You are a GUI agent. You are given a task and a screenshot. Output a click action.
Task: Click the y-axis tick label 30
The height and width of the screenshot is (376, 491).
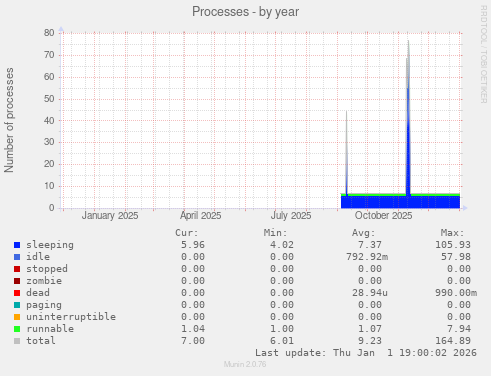pyautogui.click(x=49, y=142)
